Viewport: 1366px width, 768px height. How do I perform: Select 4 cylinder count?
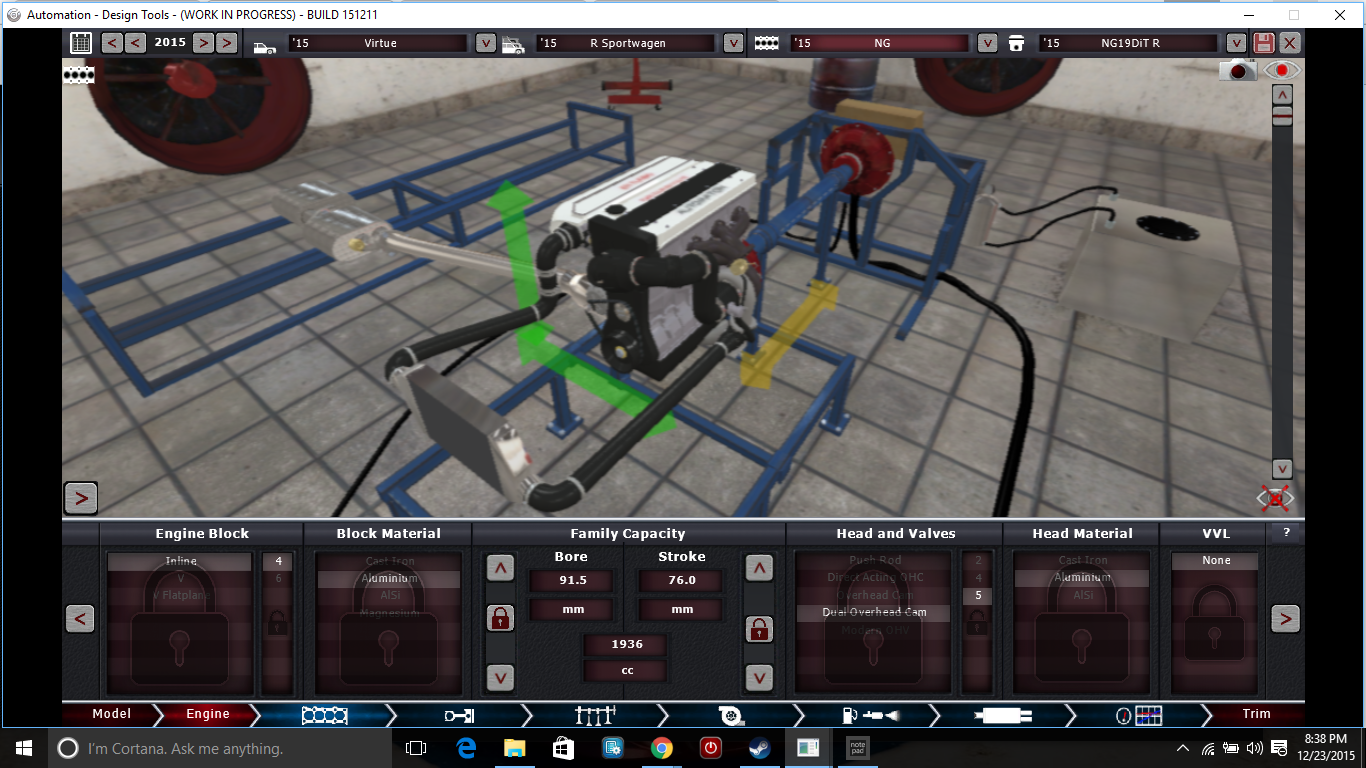click(x=278, y=562)
